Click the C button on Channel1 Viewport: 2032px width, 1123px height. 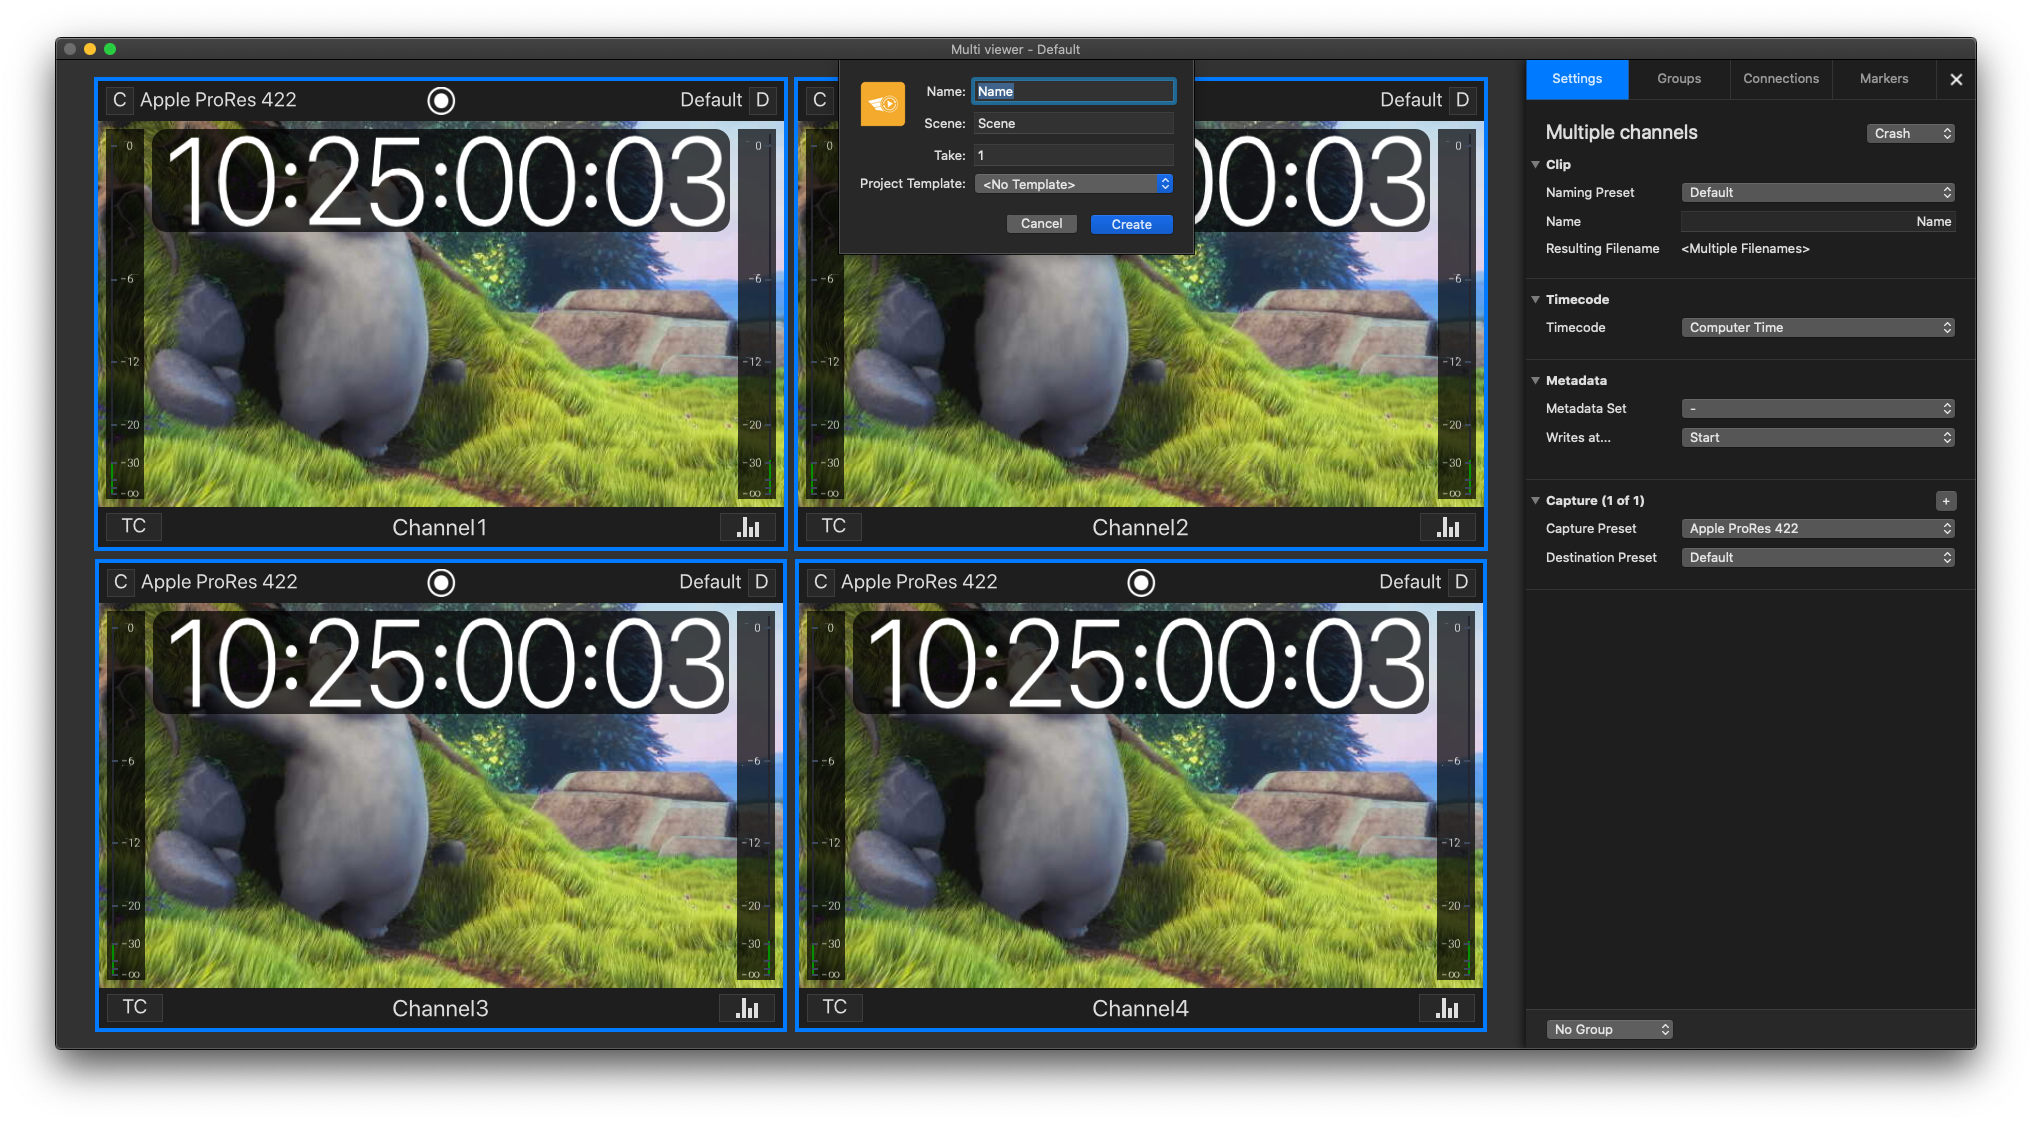120,100
